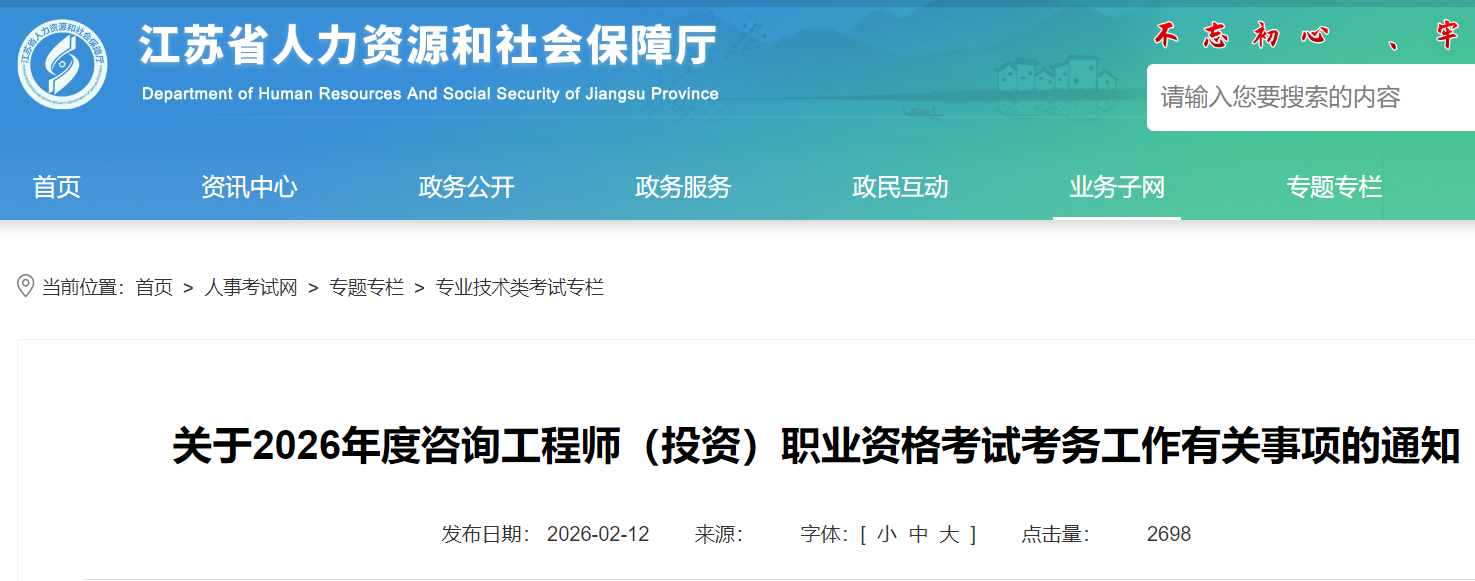Click the location pin icon beside 当前位置
The width and height of the screenshot is (1475, 581).
point(26,287)
